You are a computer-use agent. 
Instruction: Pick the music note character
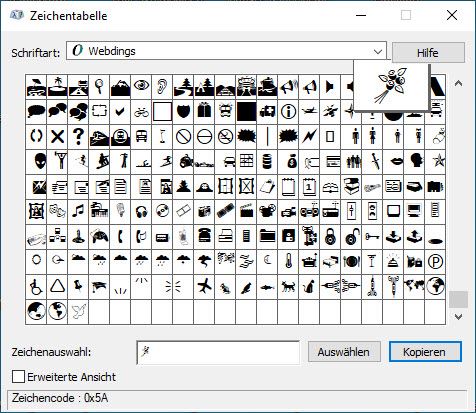(78, 212)
